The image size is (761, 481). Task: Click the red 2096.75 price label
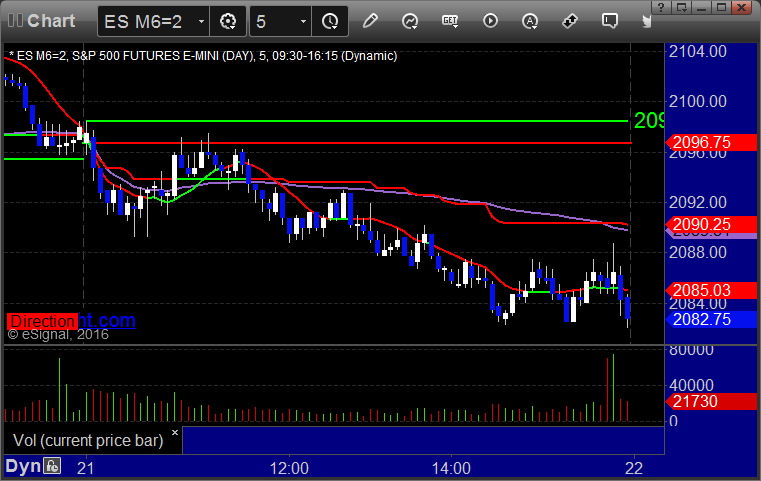(x=711, y=142)
